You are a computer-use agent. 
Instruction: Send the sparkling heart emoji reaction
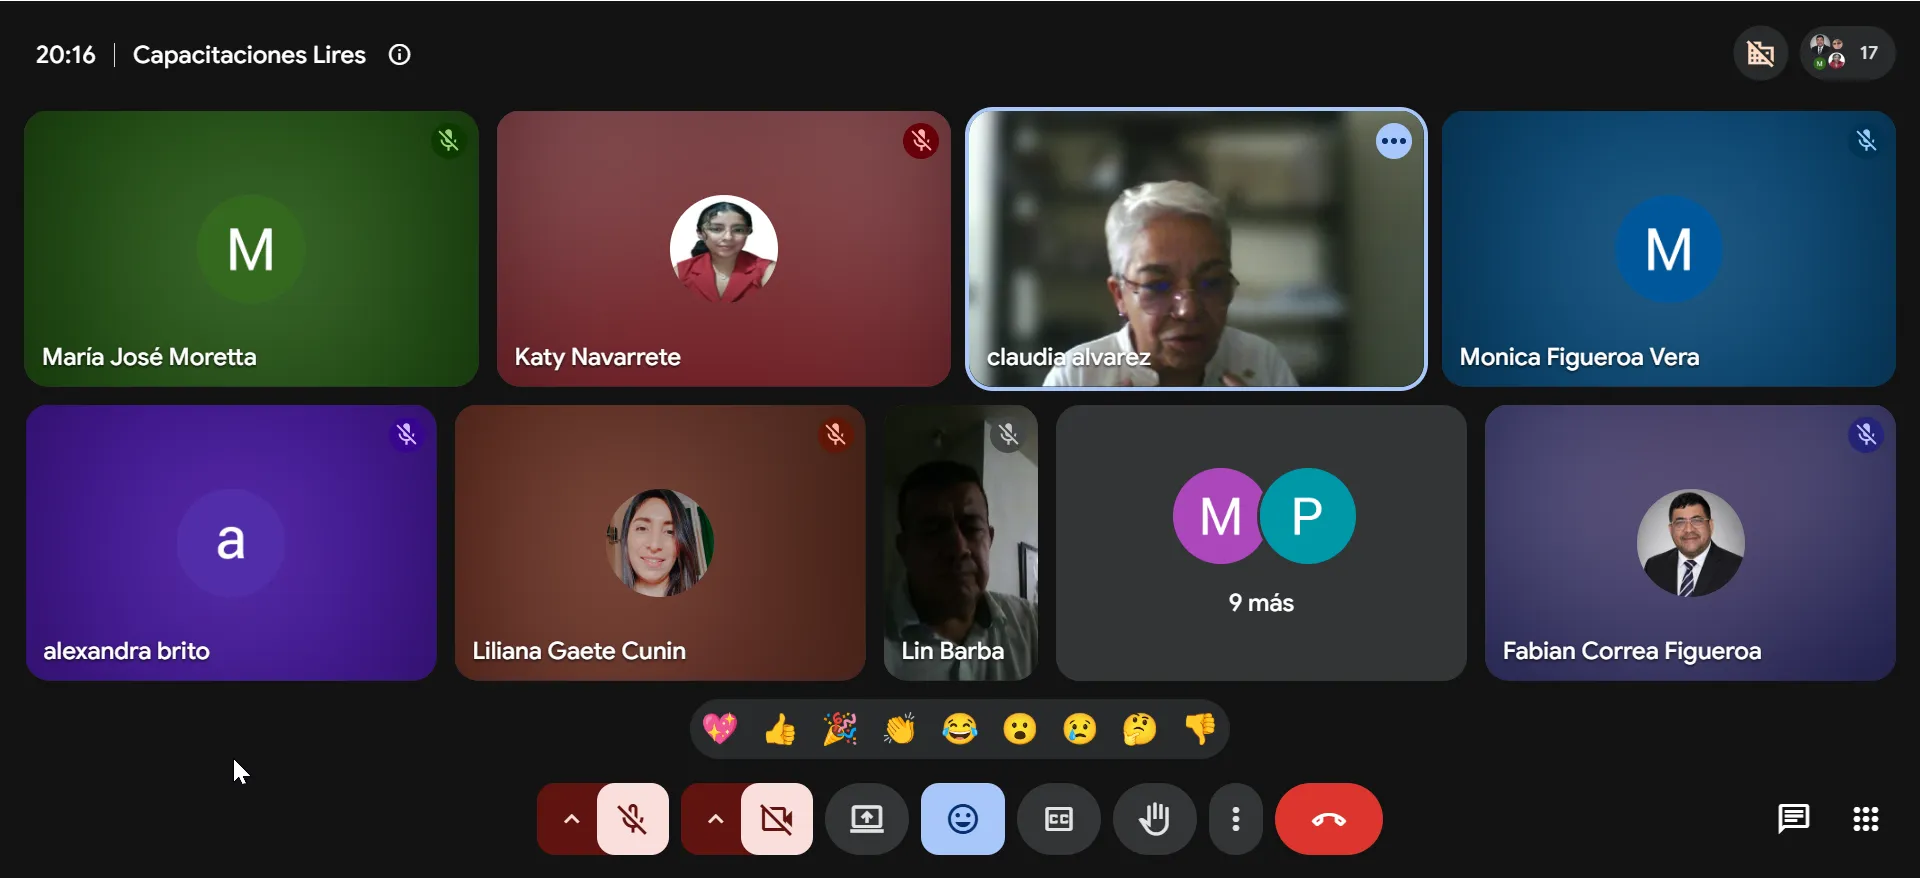tap(720, 729)
